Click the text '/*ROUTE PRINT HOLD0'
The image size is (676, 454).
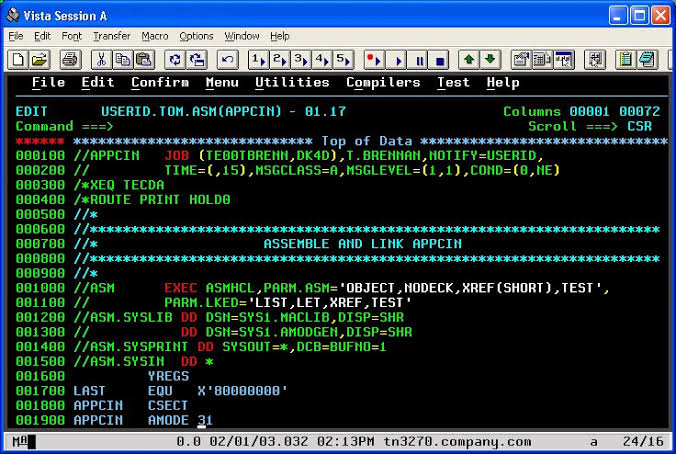(x=152, y=200)
